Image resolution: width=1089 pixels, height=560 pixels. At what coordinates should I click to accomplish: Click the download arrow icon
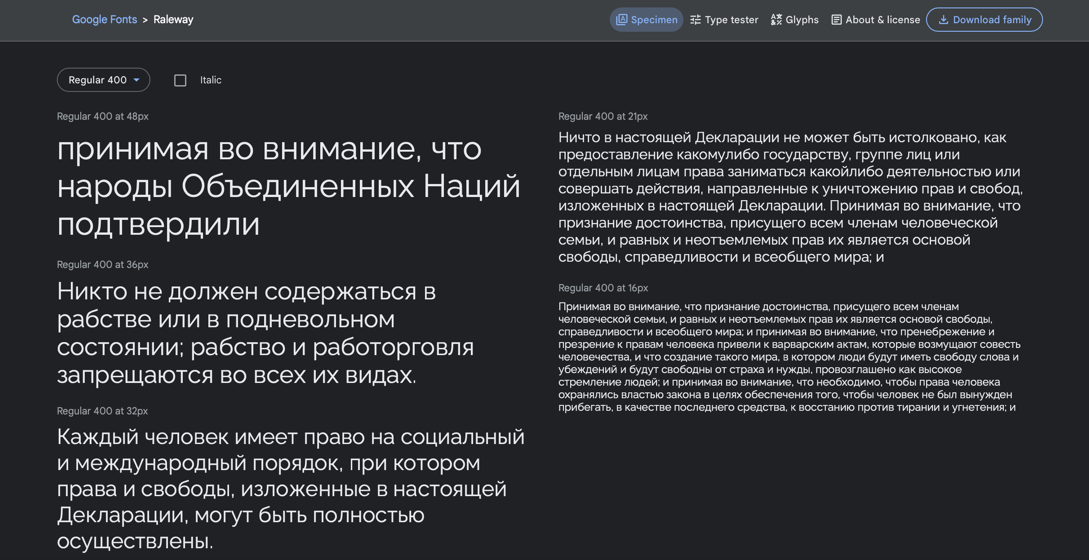[x=943, y=20]
